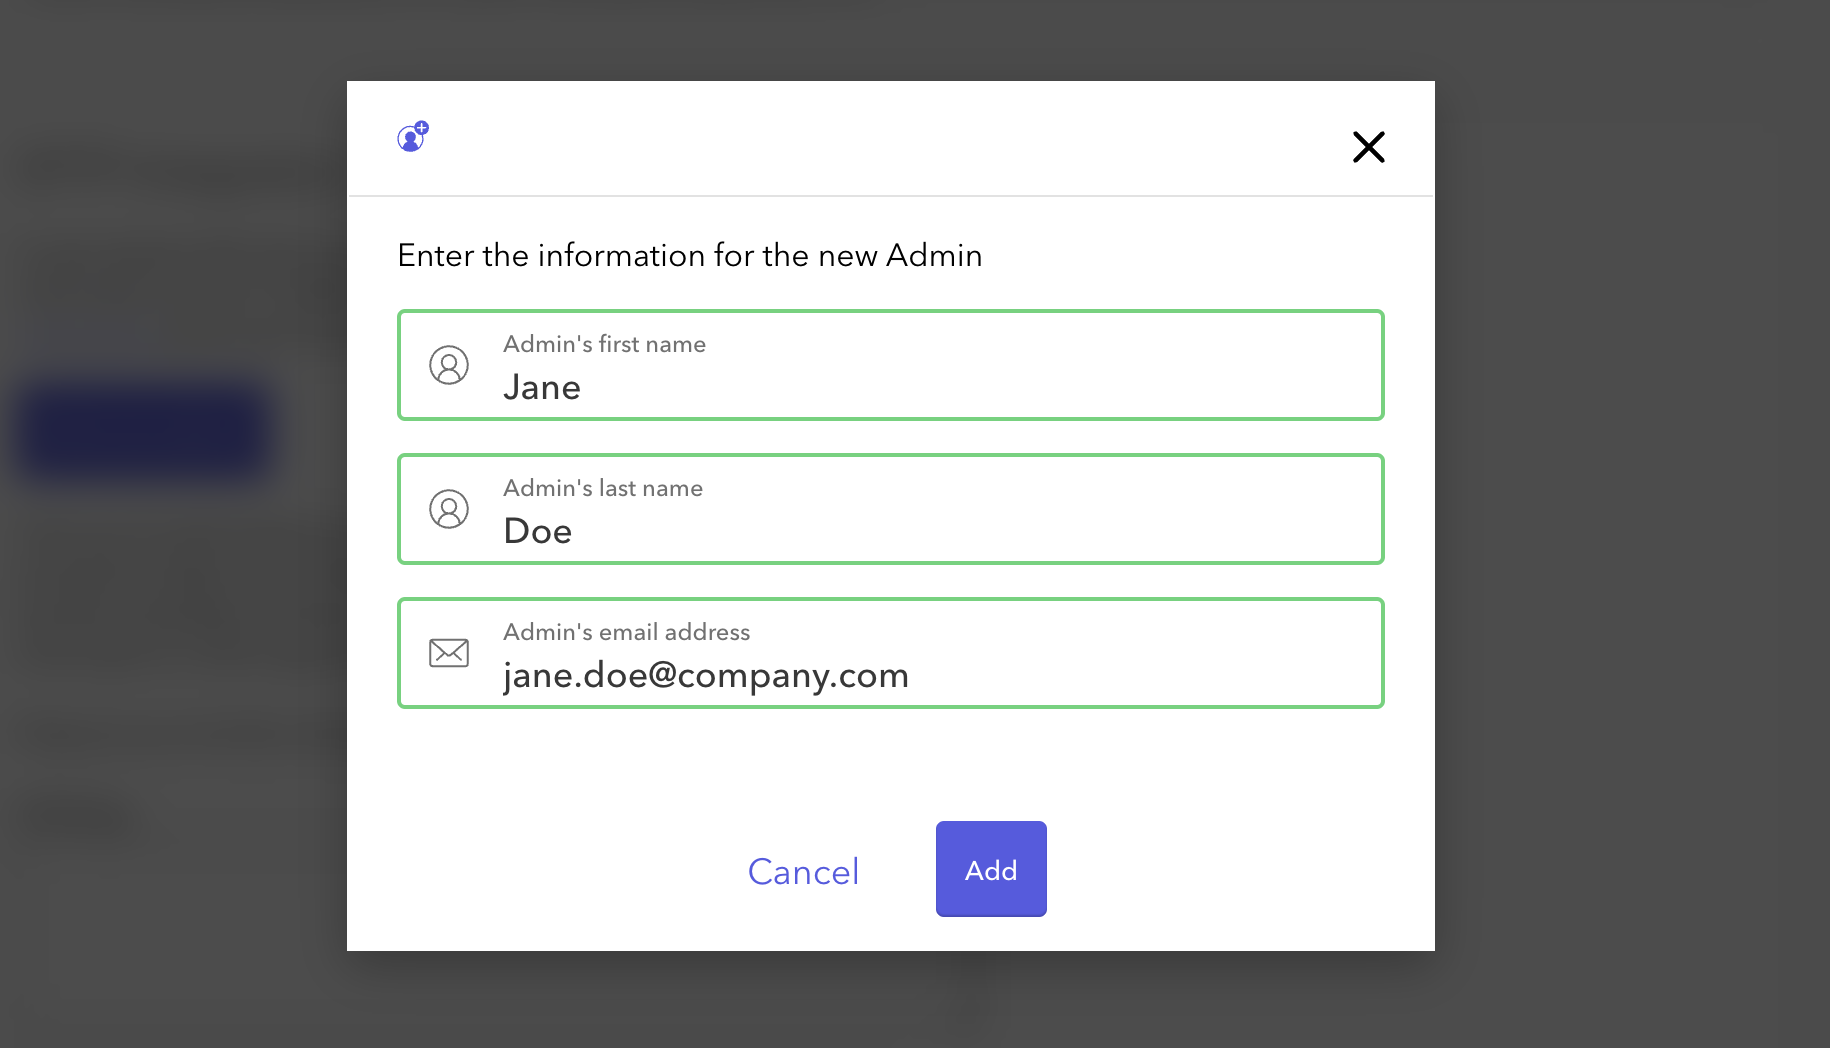
Task: Click the dialog heading about new Admin information
Action: click(x=690, y=255)
